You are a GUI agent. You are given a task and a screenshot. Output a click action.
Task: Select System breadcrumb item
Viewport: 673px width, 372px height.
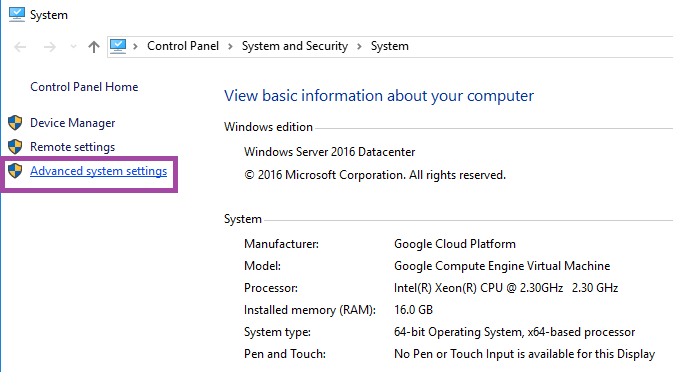point(390,46)
